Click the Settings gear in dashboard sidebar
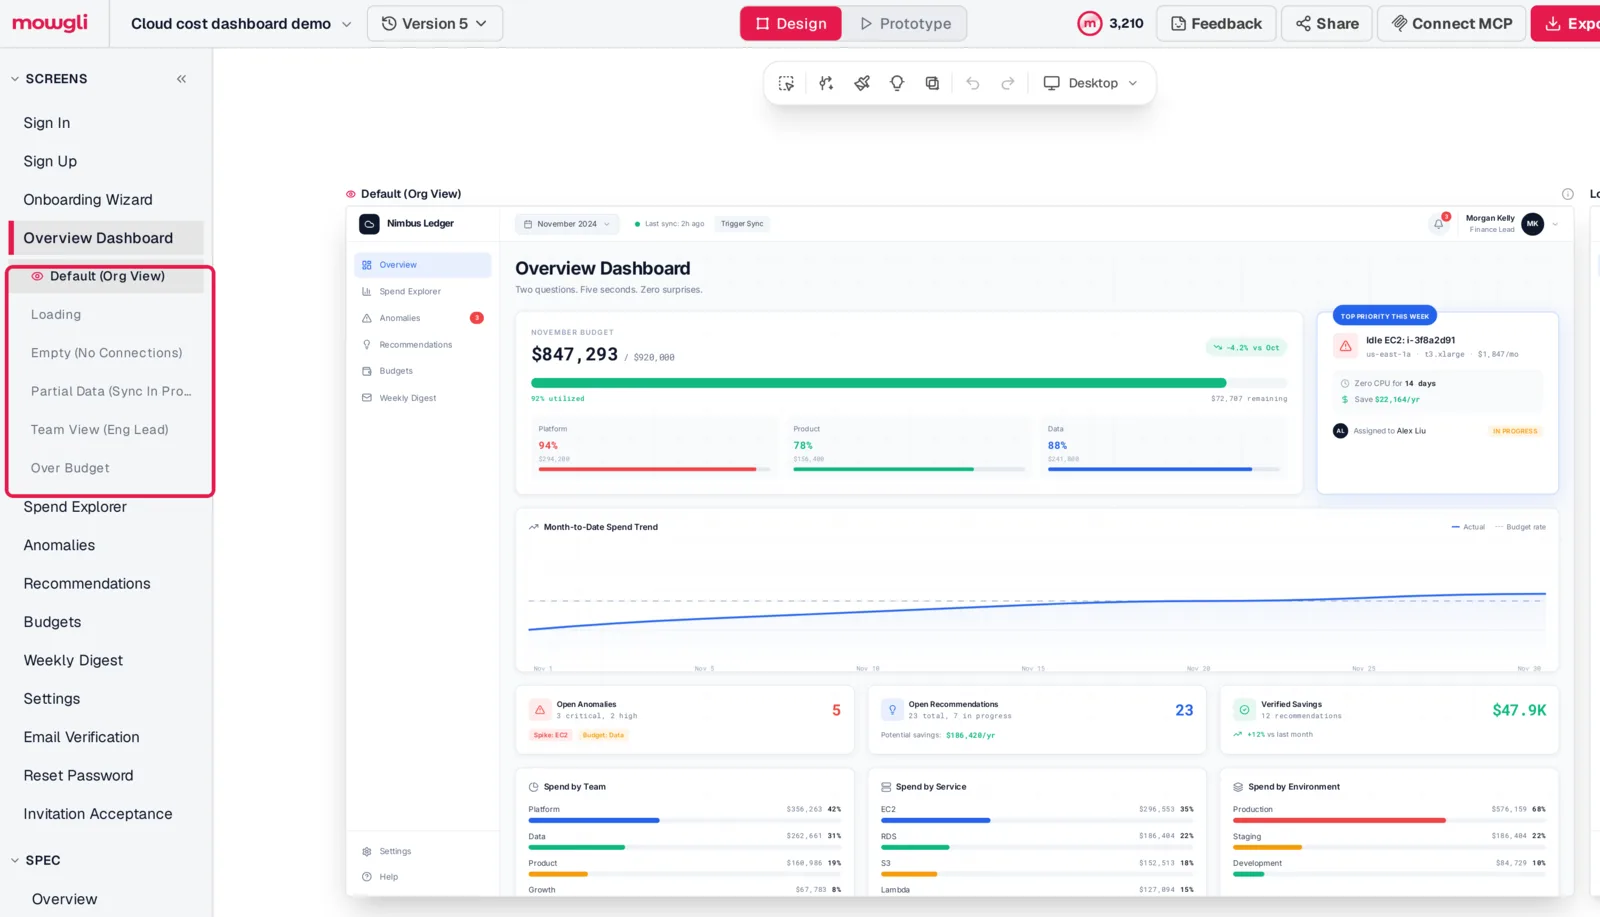The height and width of the screenshot is (917, 1600). pyautogui.click(x=367, y=852)
